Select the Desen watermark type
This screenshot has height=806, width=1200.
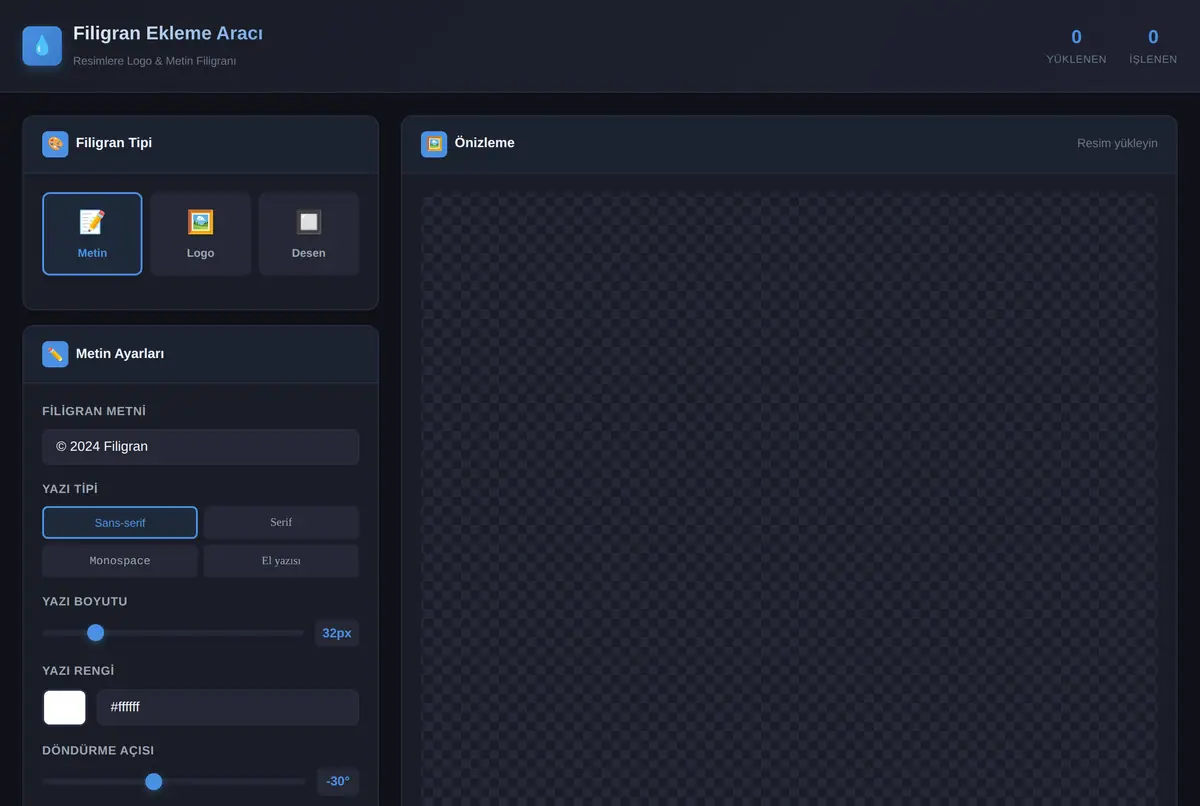click(308, 234)
